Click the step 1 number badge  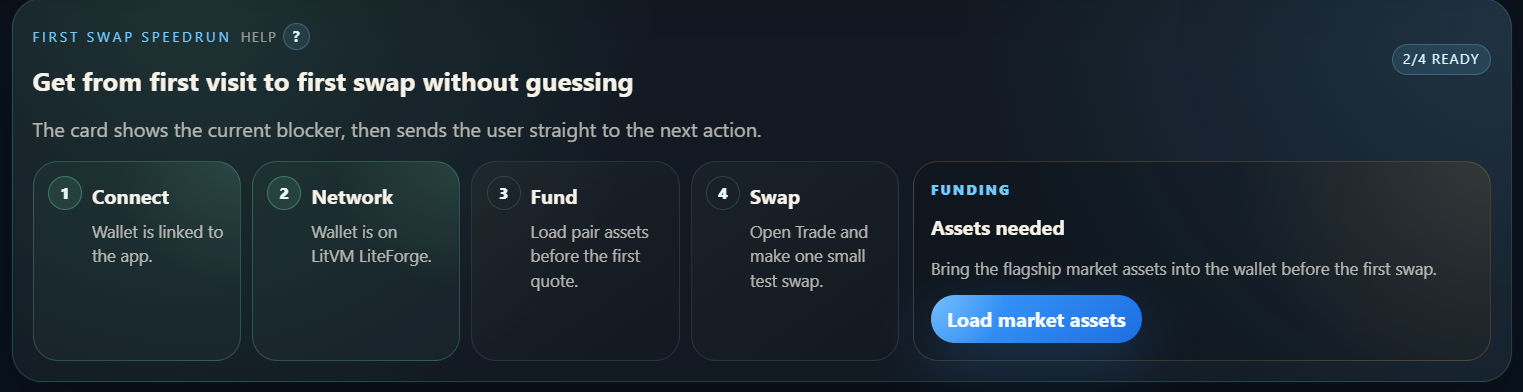[x=65, y=194]
